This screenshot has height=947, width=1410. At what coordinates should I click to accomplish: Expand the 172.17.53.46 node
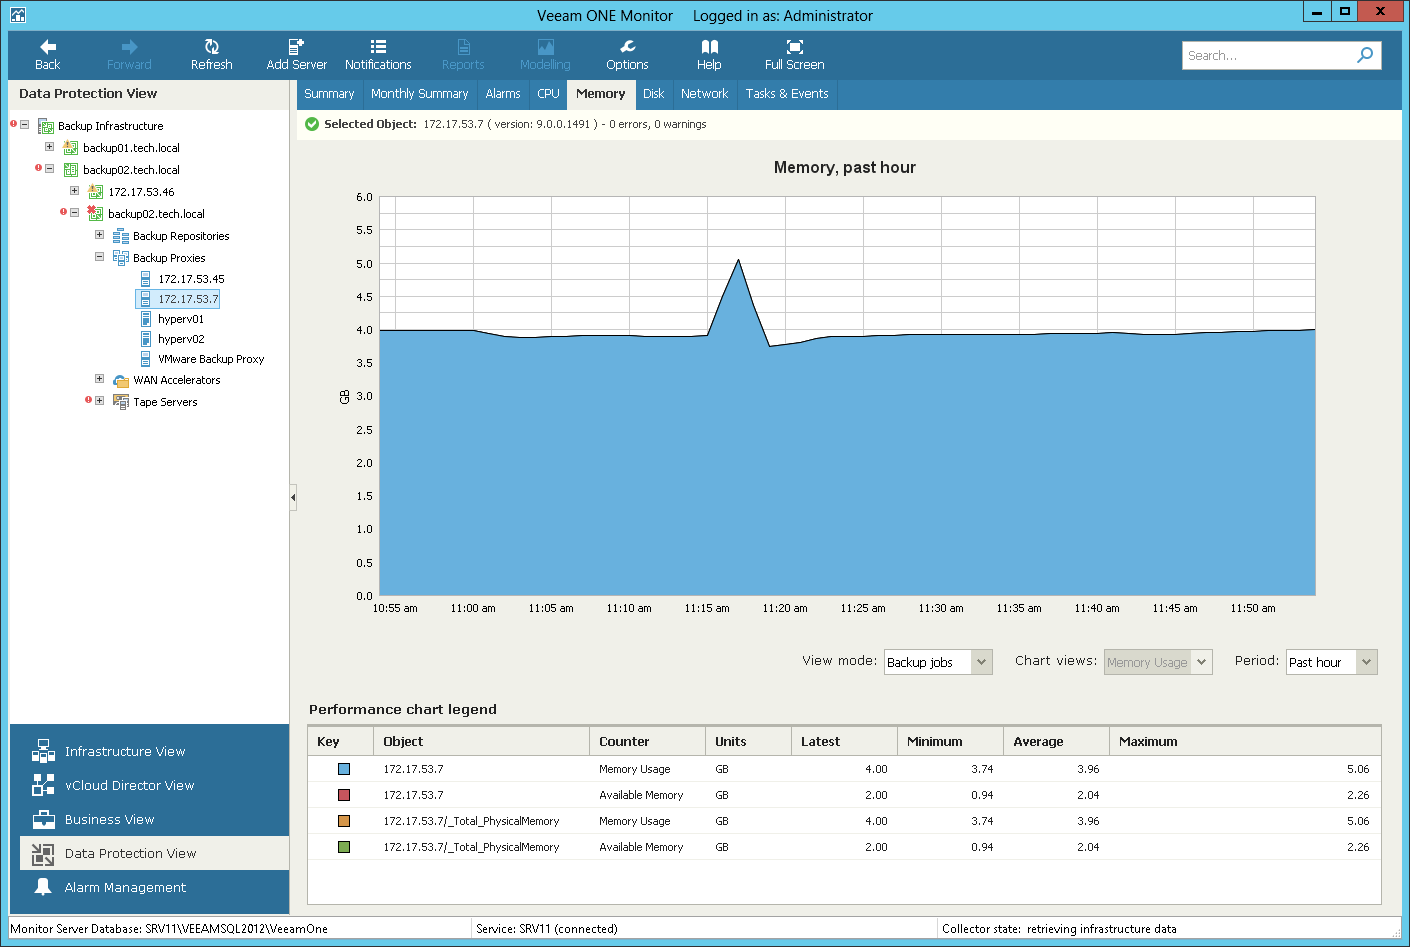pos(74,190)
